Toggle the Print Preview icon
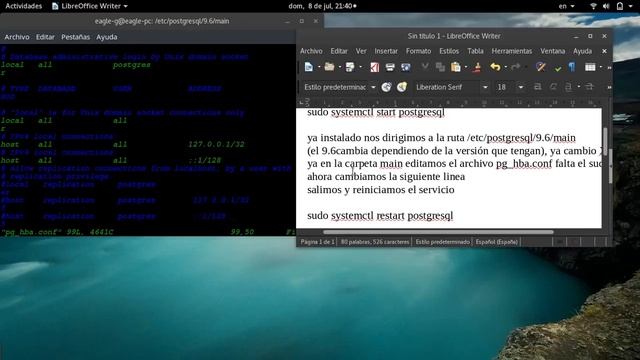This screenshot has width=640, height=360. coord(405,67)
